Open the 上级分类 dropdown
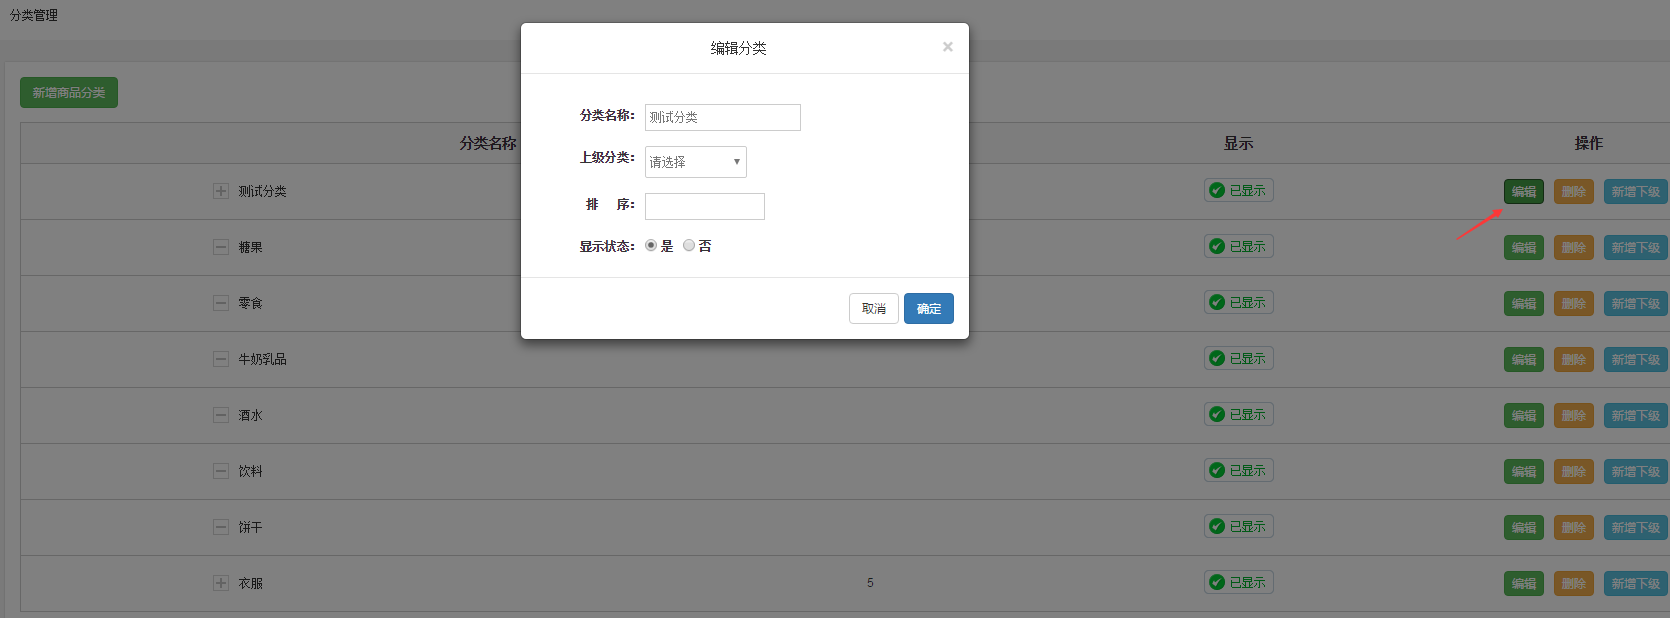Viewport: 1670px width, 618px height. click(x=696, y=162)
